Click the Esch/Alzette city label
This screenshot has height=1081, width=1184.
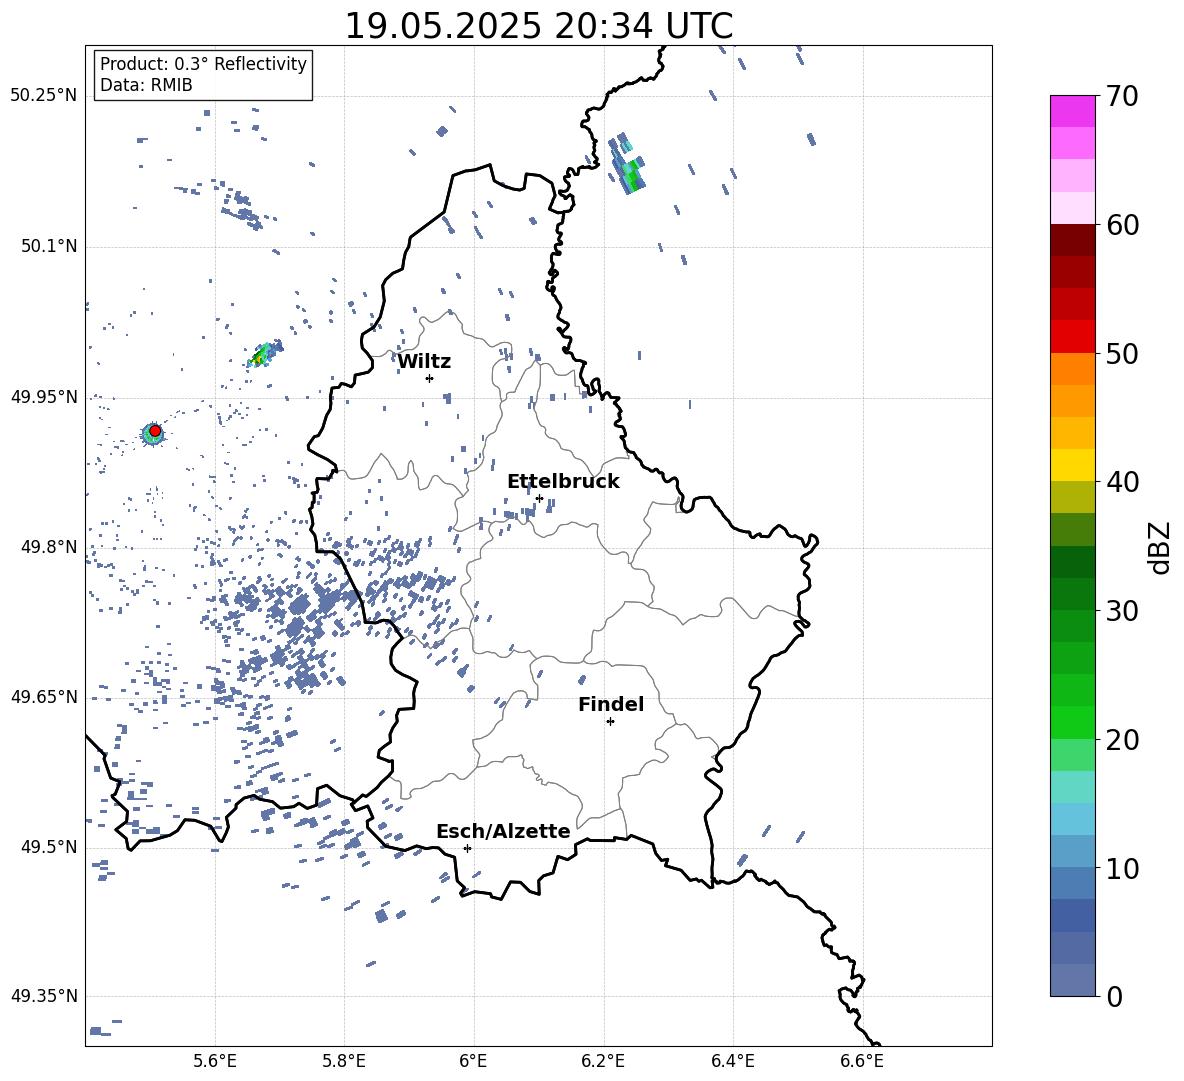coord(503,831)
